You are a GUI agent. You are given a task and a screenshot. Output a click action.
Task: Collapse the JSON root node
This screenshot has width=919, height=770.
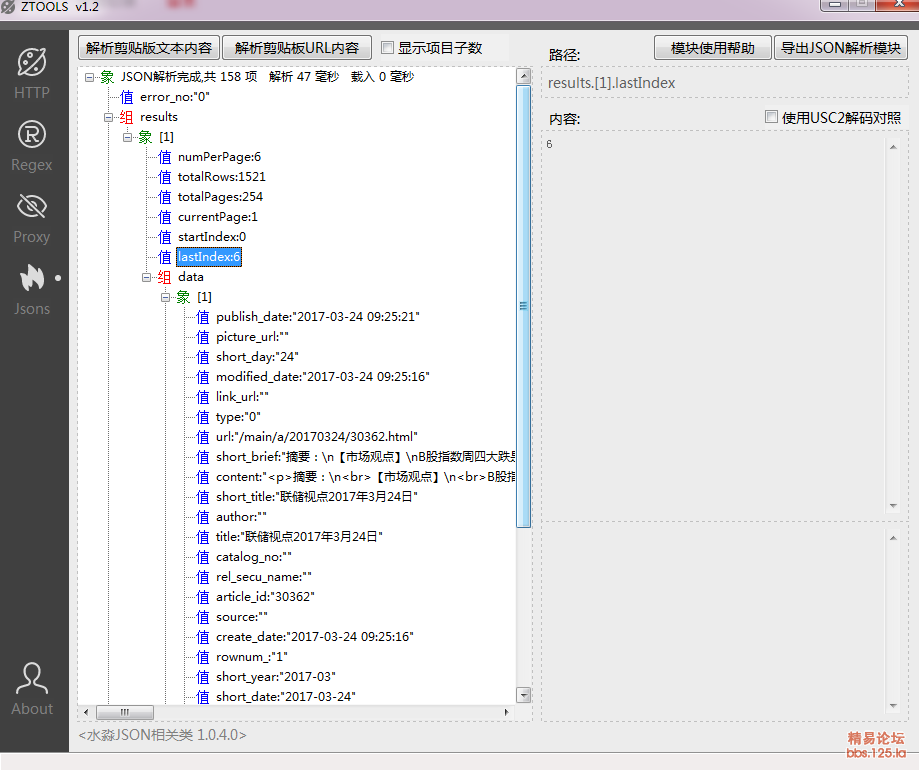(x=89, y=77)
